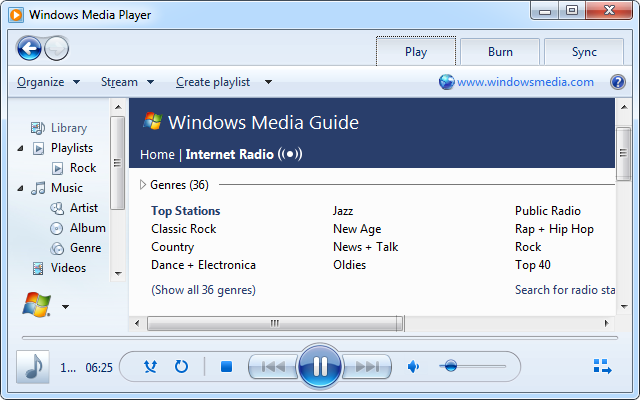Skip to the next track

pyautogui.click(x=368, y=367)
